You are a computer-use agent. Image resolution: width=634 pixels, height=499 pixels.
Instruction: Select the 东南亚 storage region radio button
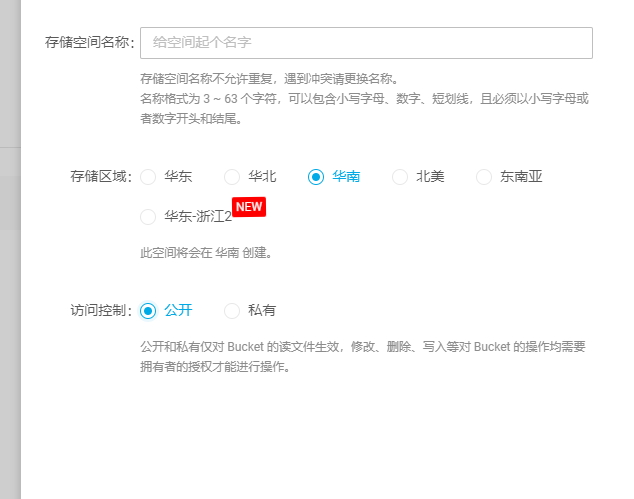tap(484, 177)
